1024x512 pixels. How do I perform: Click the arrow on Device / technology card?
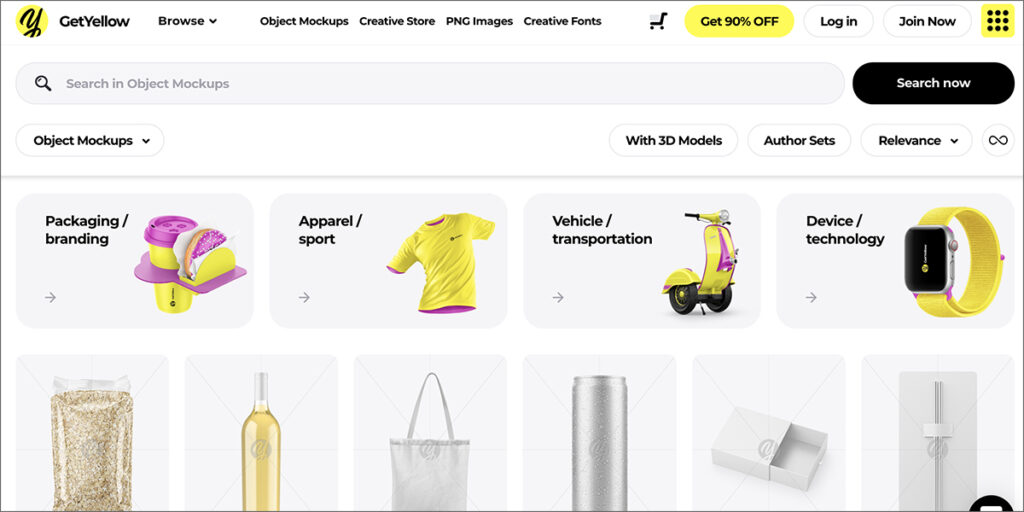(811, 298)
